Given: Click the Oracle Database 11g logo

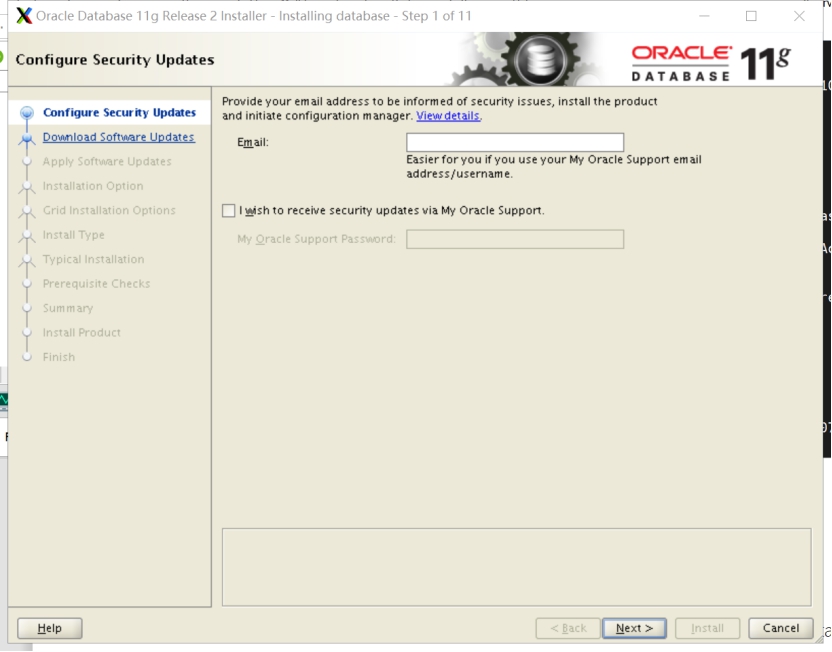Looking at the screenshot, I should (710, 63).
